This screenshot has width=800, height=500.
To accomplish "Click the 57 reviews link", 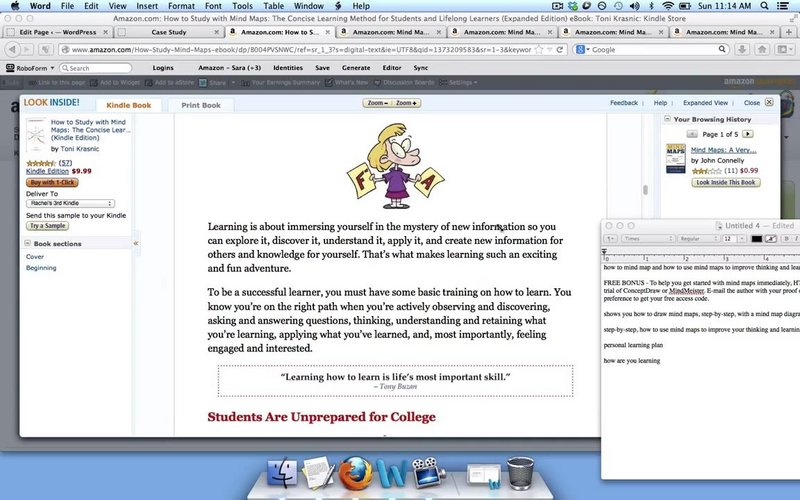I will click(65, 163).
